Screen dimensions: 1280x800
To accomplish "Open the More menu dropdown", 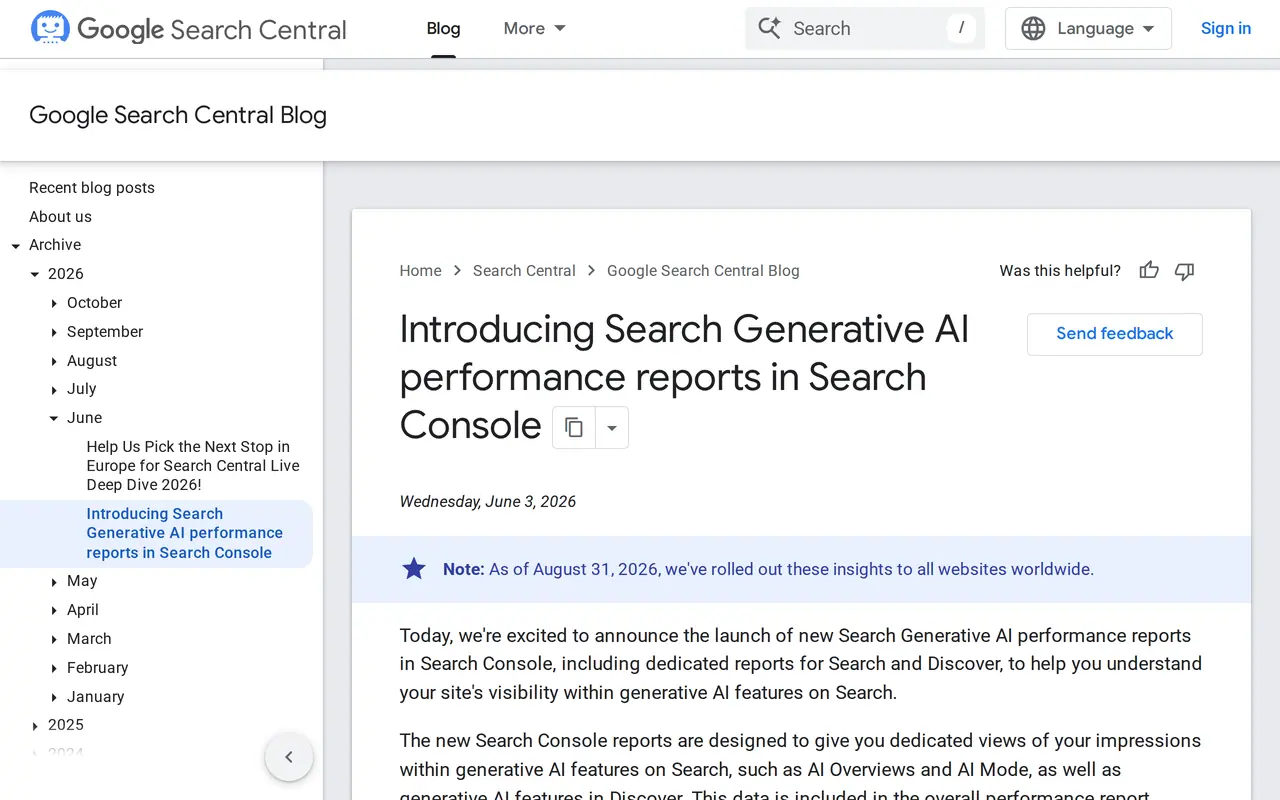I will pyautogui.click(x=535, y=28).
